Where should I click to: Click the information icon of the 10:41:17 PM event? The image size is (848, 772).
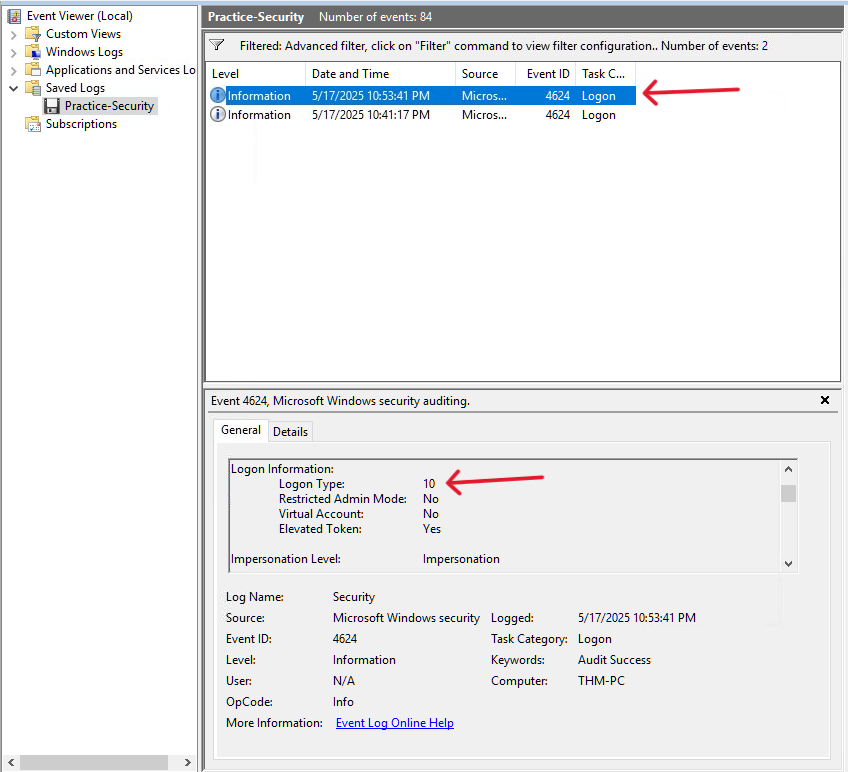pos(218,115)
